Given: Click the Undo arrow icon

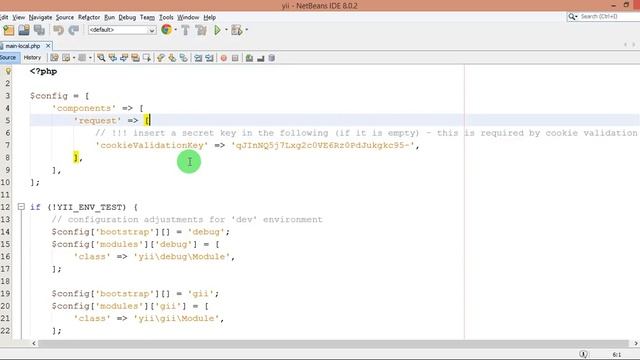Looking at the screenshot, I should point(58,30).
